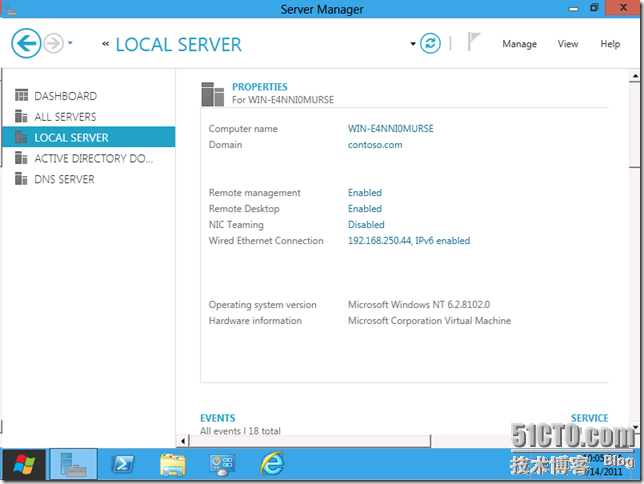Maximize the Server Manager window
The width and height of the screenshot is (644, 484).
pos(594,8)
